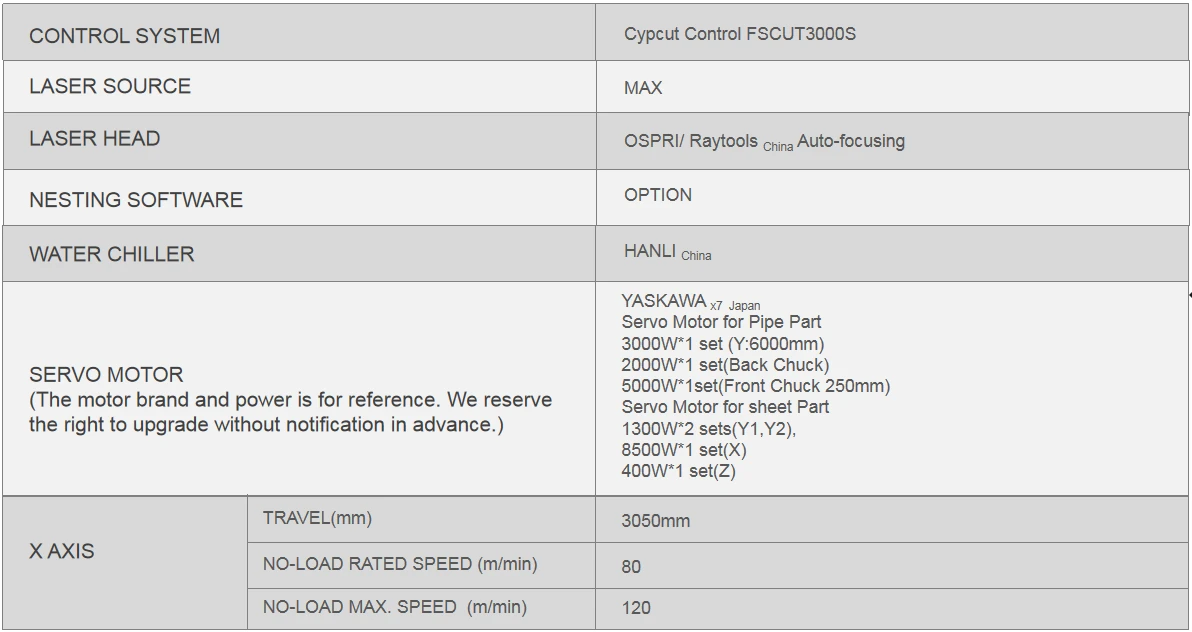1192x632 pixels.
Task: Click the LASER SOURCE label
Action: point(110,86)
